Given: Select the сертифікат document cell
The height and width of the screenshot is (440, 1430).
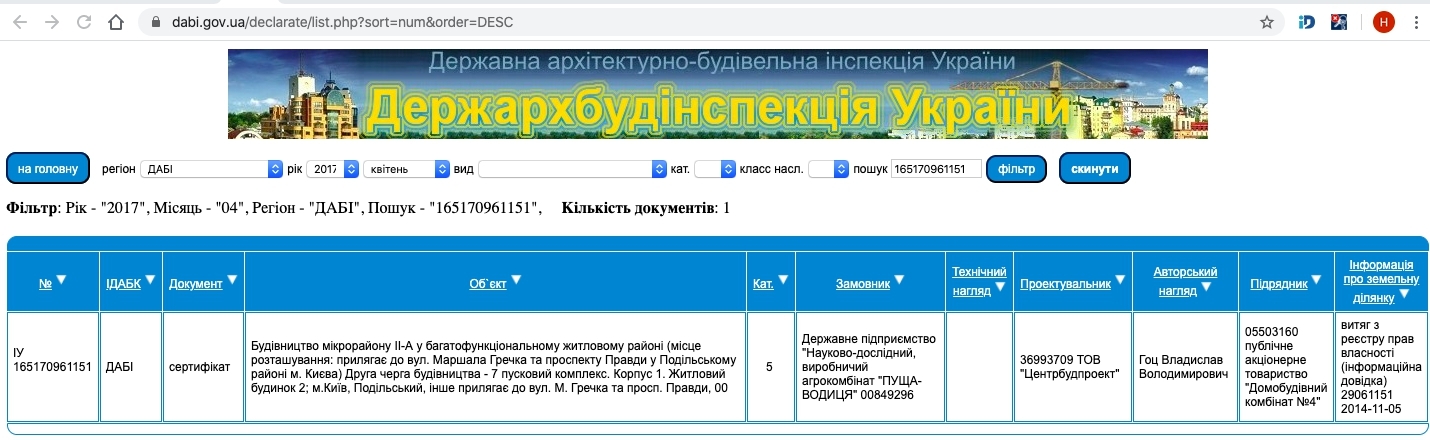Looking at the screenshot, I should point(203,367).
